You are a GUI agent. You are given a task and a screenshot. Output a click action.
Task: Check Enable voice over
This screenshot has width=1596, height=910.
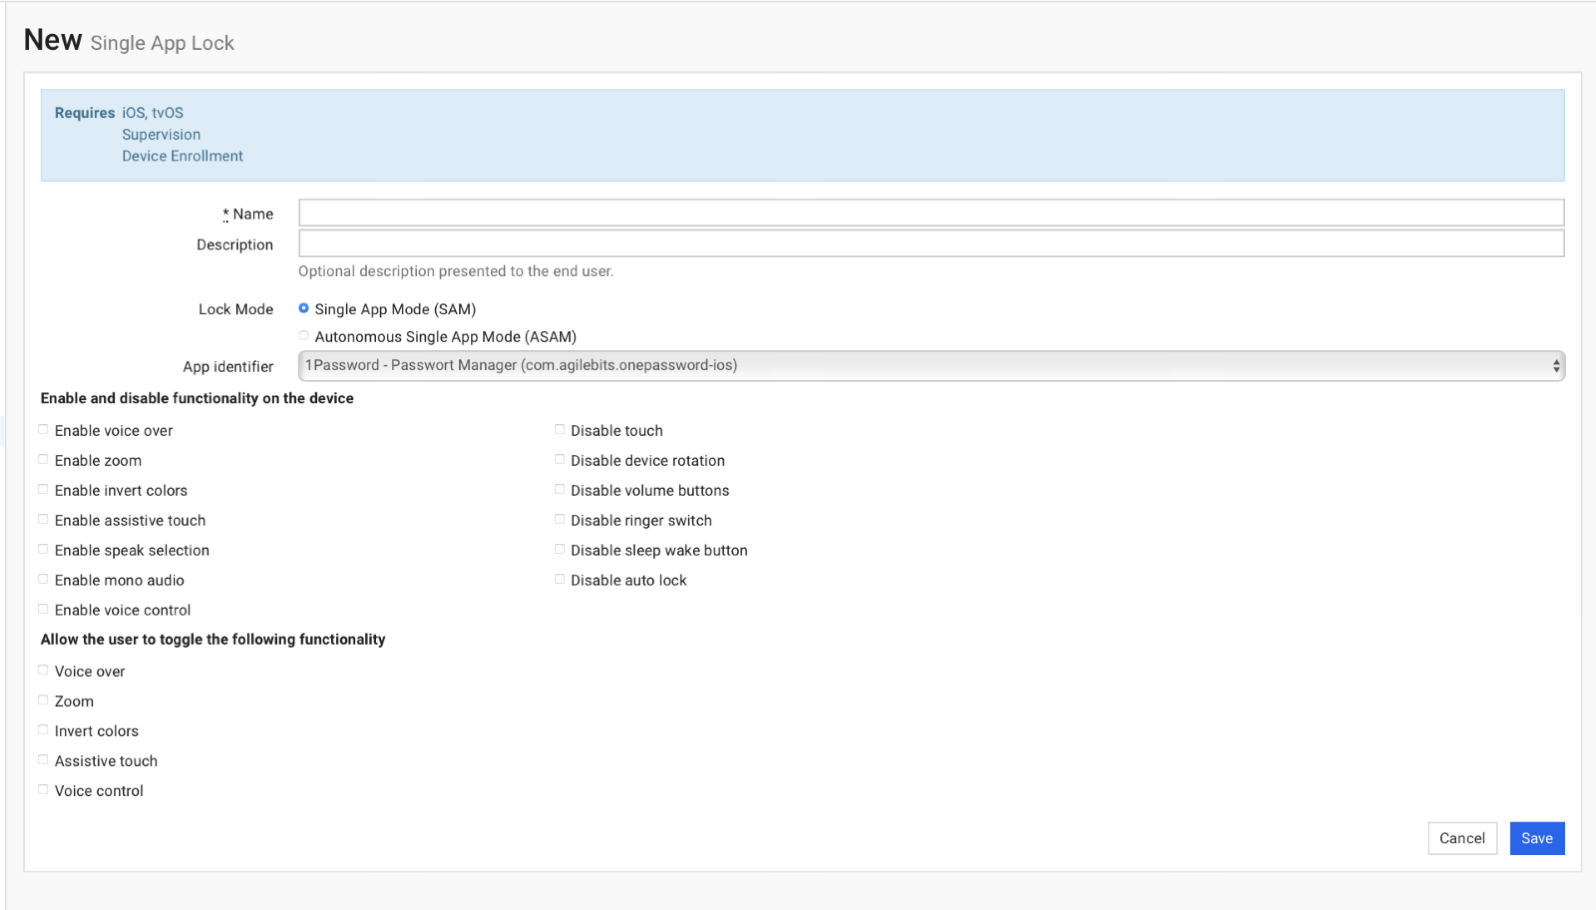click(x=43, y=430)
